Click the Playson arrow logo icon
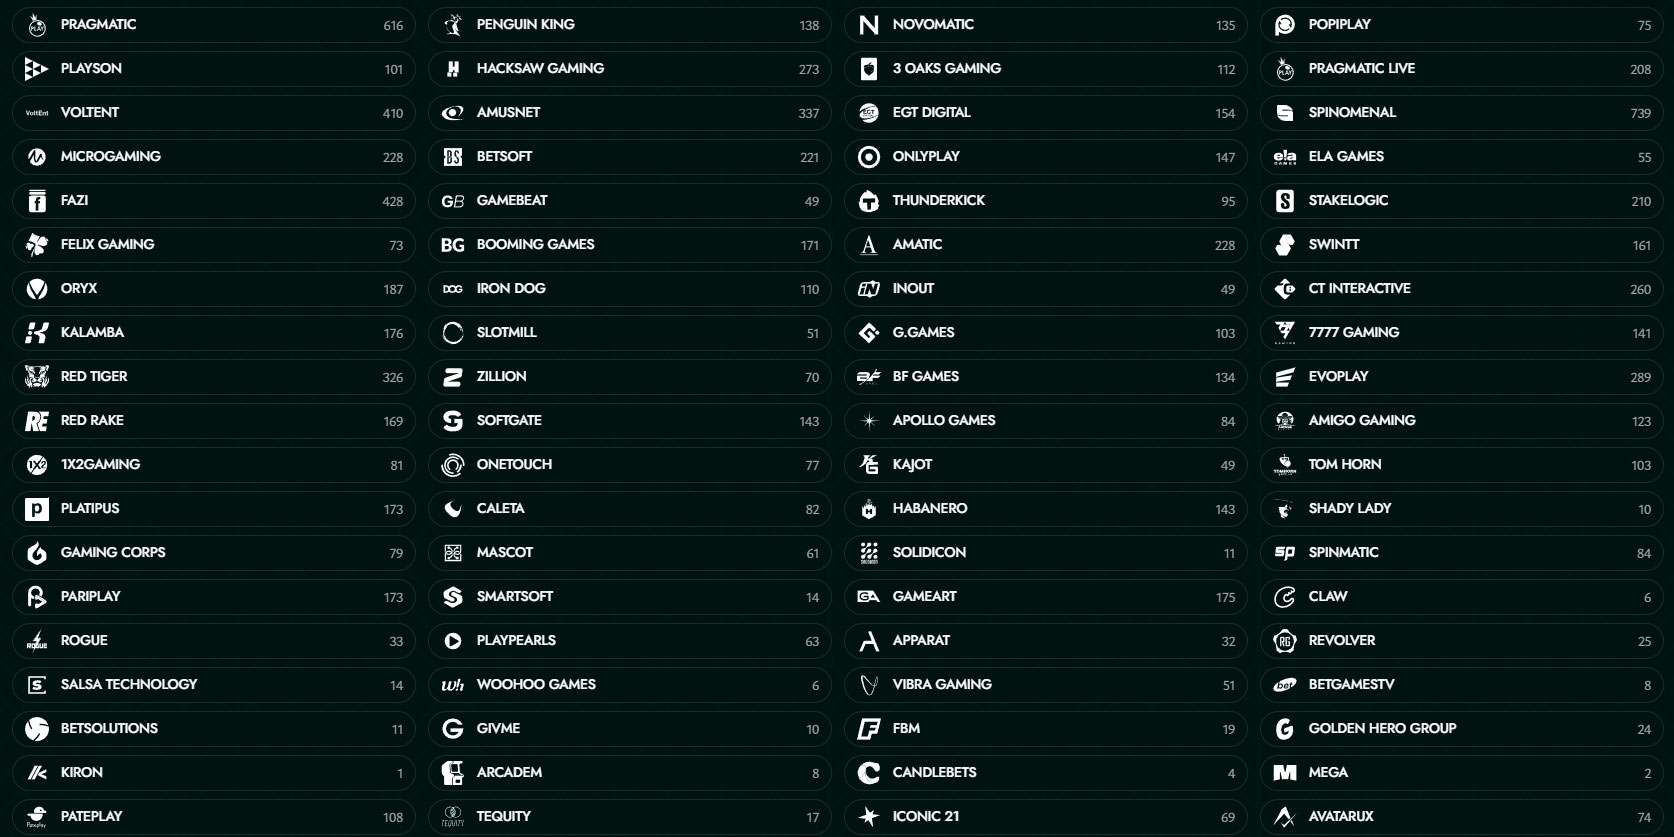 coord(37,69)
